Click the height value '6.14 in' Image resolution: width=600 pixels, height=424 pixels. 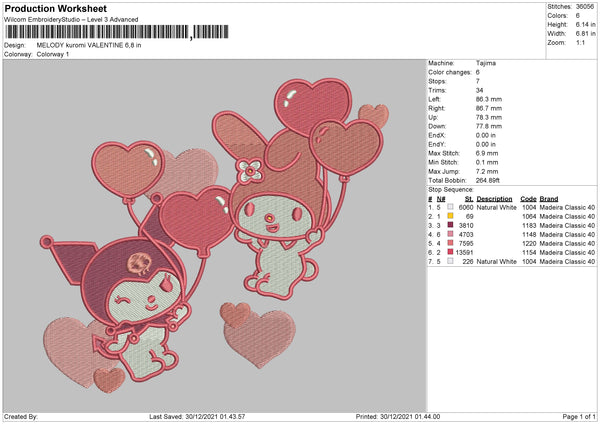click(585, 24)
